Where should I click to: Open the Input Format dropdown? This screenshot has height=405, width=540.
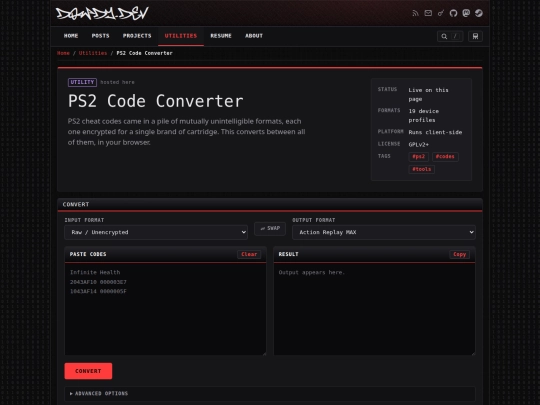(x=156, y=232)
